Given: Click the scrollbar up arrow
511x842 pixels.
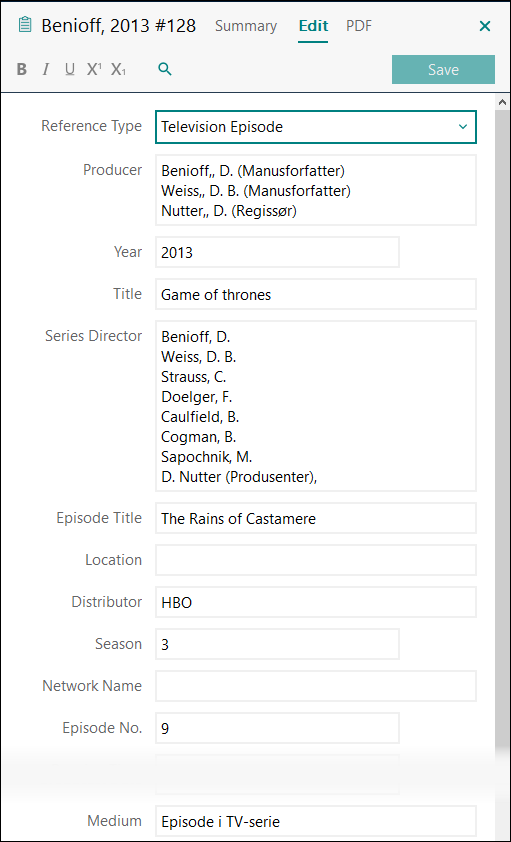Looking at the screenshot, I should coord(503,102).
